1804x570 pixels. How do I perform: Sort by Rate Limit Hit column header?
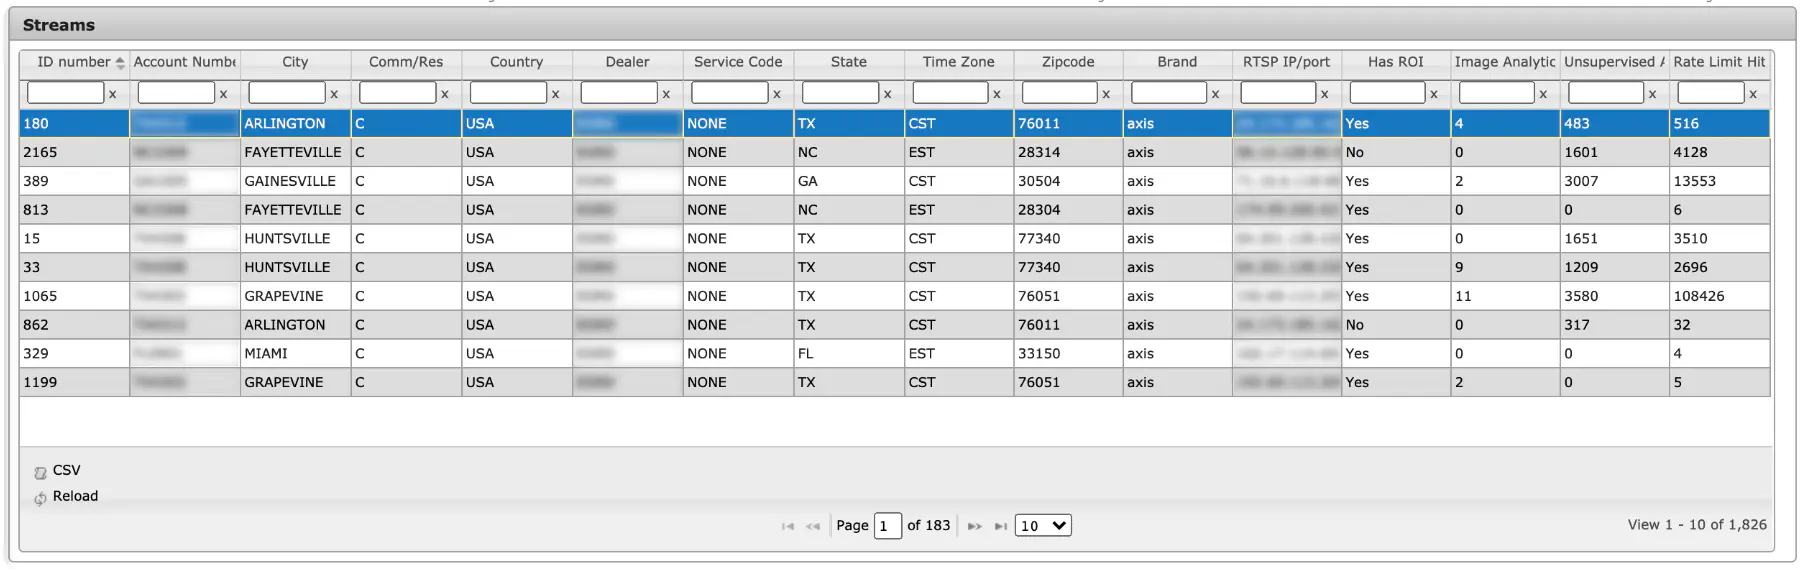tap(1719, 62)
